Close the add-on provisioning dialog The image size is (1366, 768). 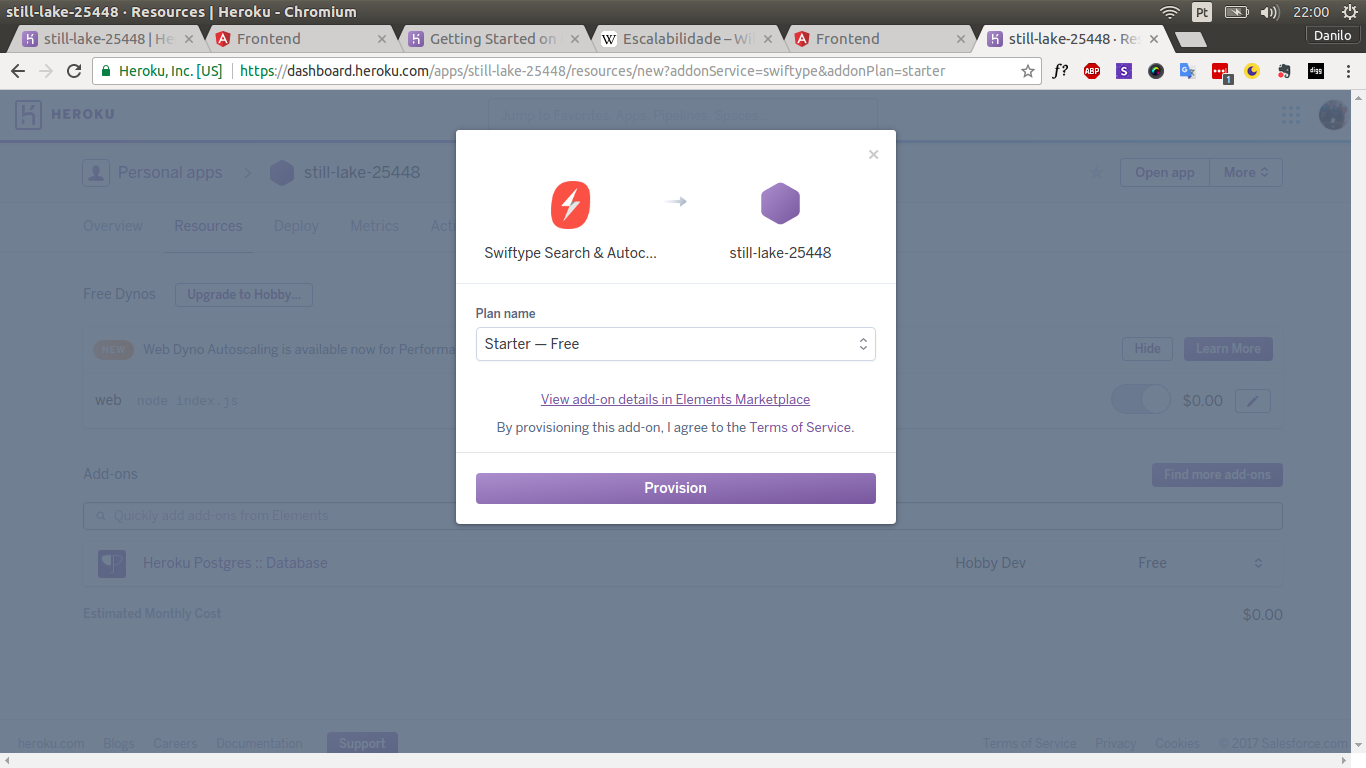873,155
